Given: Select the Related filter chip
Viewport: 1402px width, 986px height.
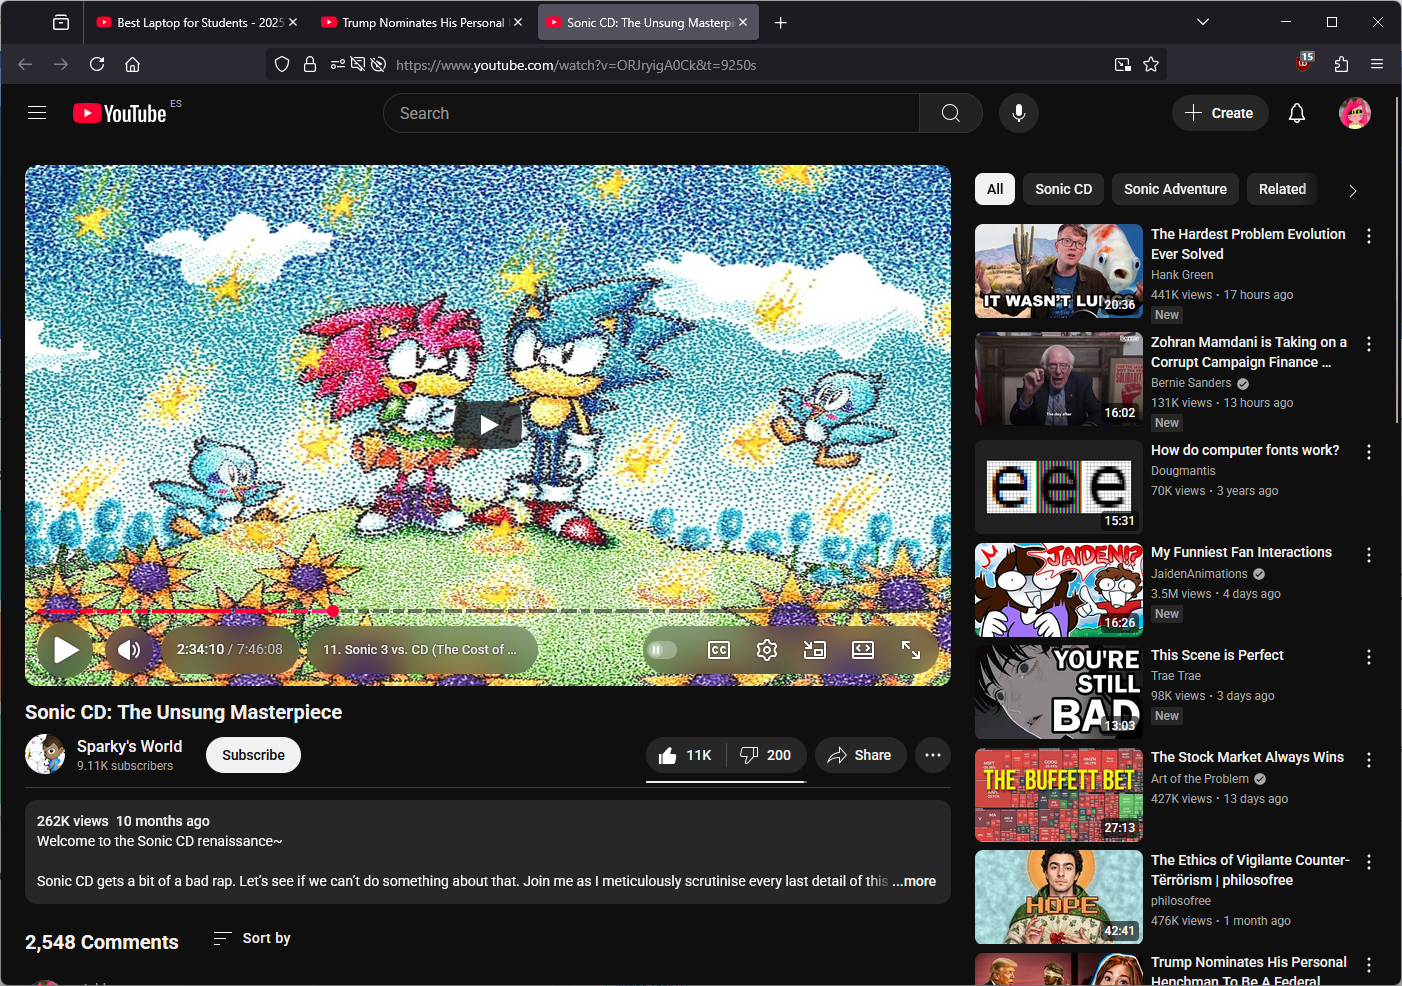Looking at the screenshot, I should point(1282,189).
